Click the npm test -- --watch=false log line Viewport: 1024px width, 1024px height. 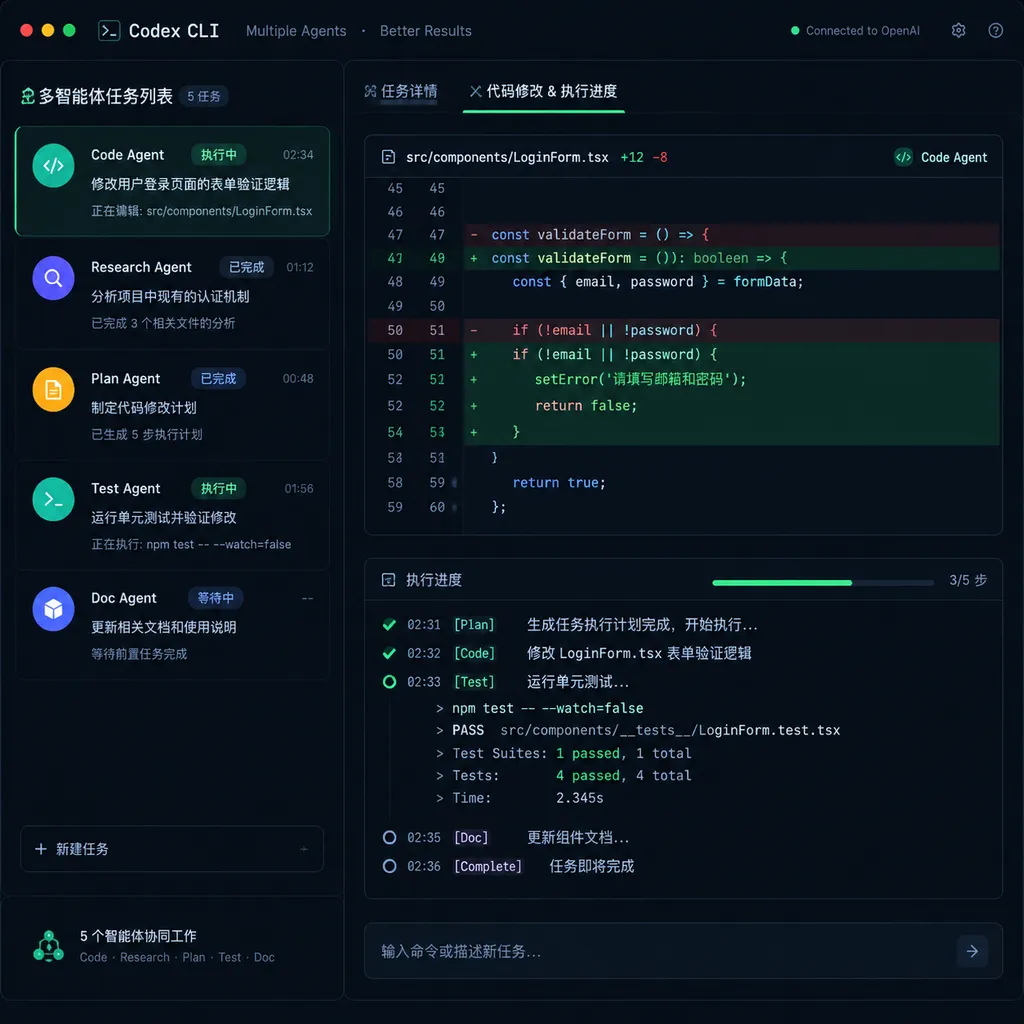coord(540,708)
